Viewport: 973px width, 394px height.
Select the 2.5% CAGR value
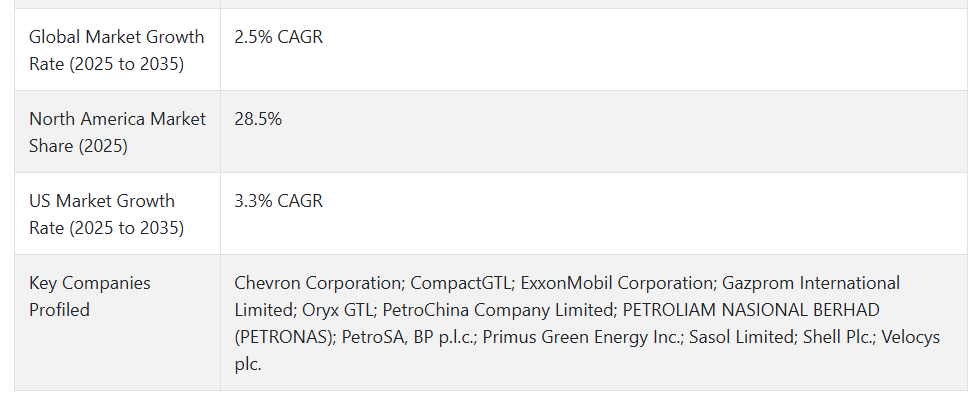tap(279, 37)
